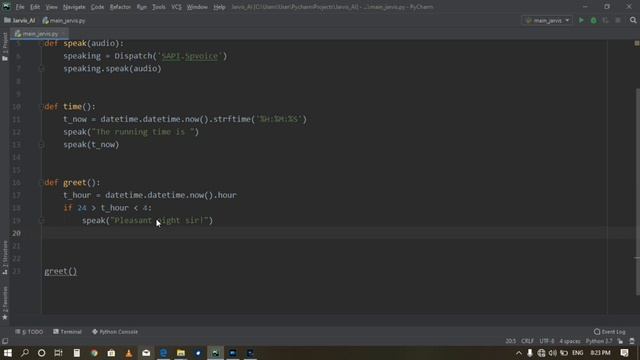640x360 pixels.
Task: Run main_jarvis with the green play button
Action: 581,20
